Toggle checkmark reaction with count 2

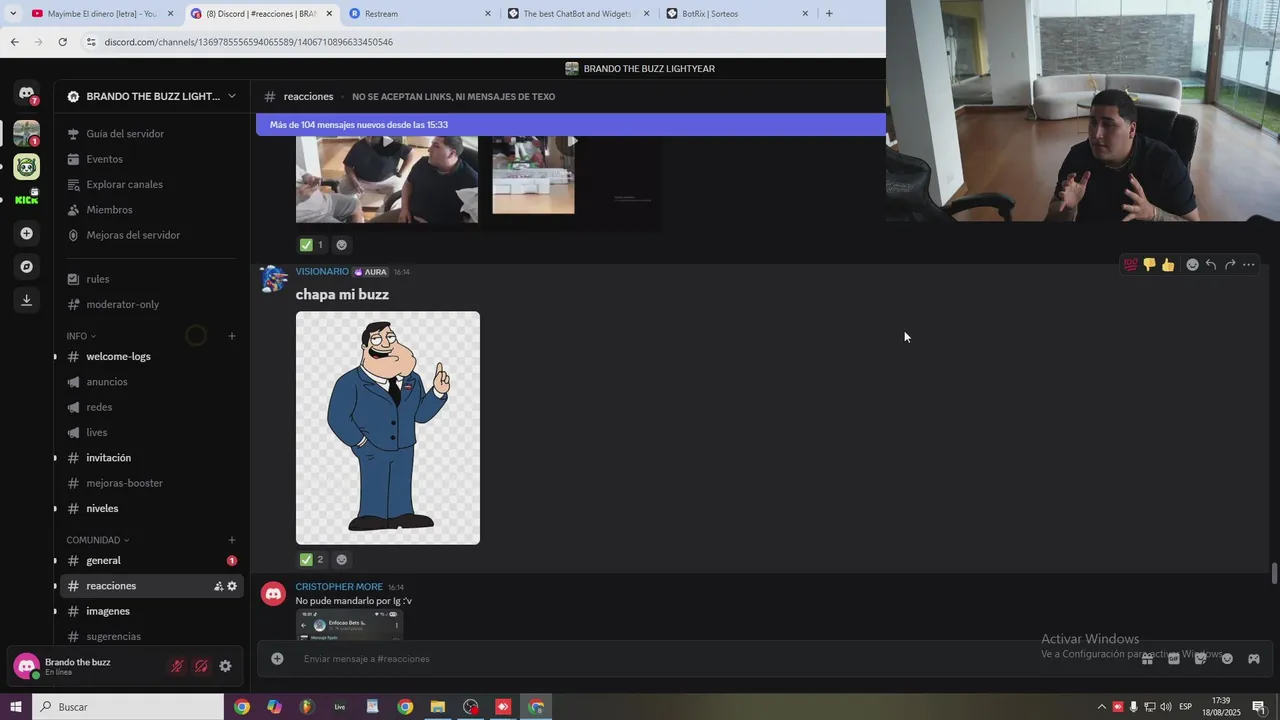pos(312,560)
